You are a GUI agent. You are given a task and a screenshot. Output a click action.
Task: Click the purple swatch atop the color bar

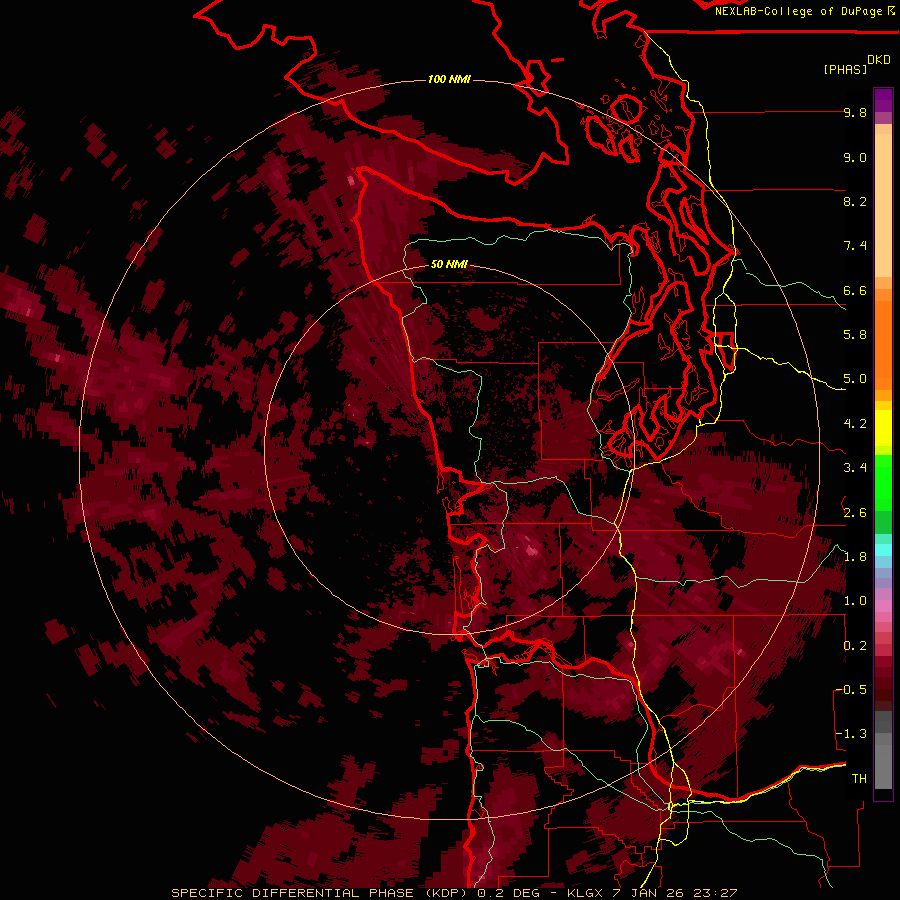[x=883, y=100]
